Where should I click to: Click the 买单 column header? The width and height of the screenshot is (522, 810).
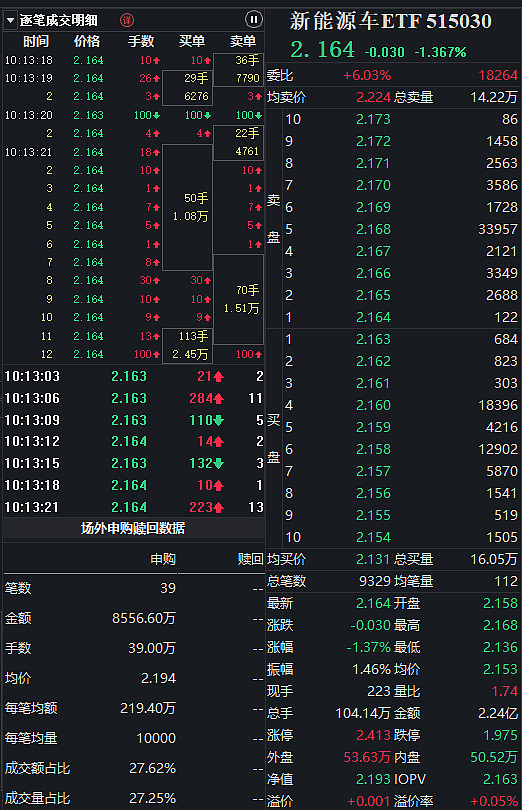click(192, 41)
